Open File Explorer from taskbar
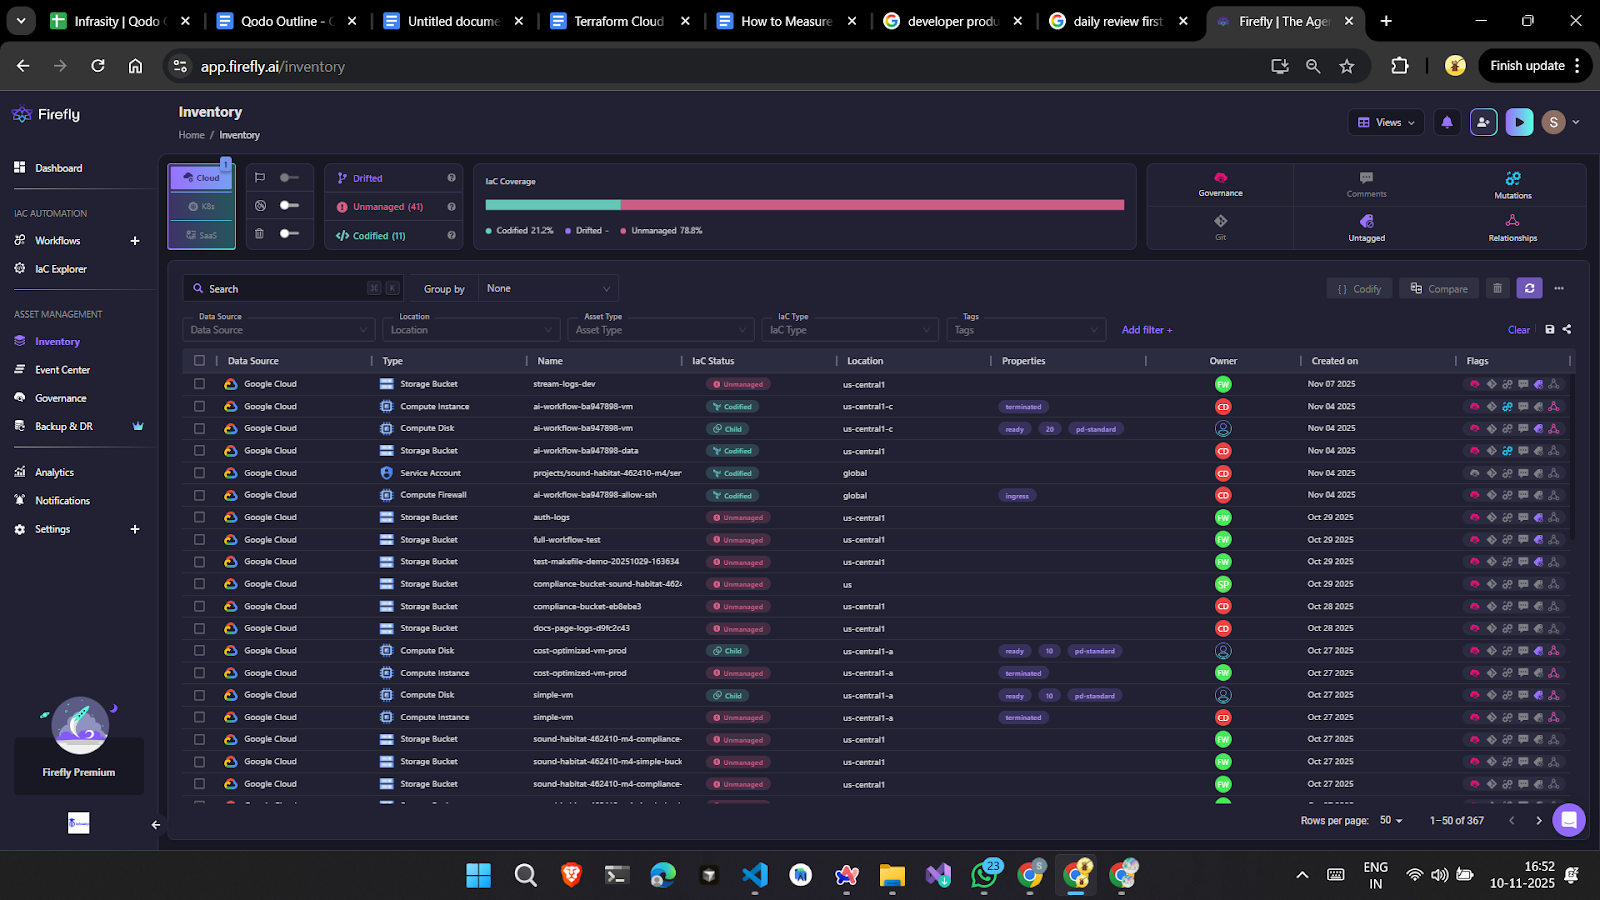1600x900 pixels. pyautogui.click(x=892, y=875)
